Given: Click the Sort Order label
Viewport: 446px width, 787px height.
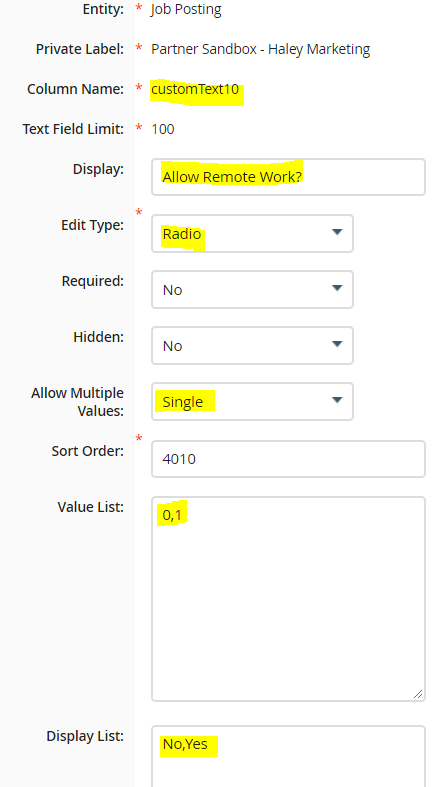Looking at the screenshot, I should click(88, 451).
